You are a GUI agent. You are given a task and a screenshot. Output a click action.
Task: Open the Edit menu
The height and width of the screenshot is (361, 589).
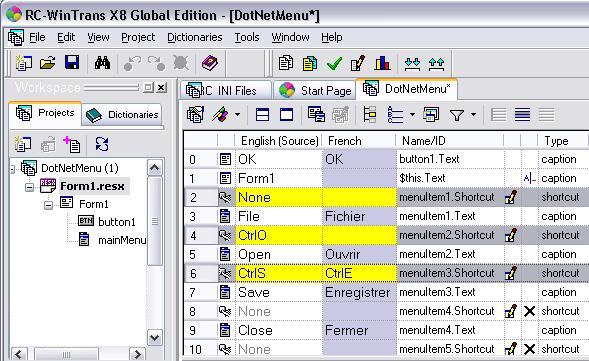click(x=66, y=38)
